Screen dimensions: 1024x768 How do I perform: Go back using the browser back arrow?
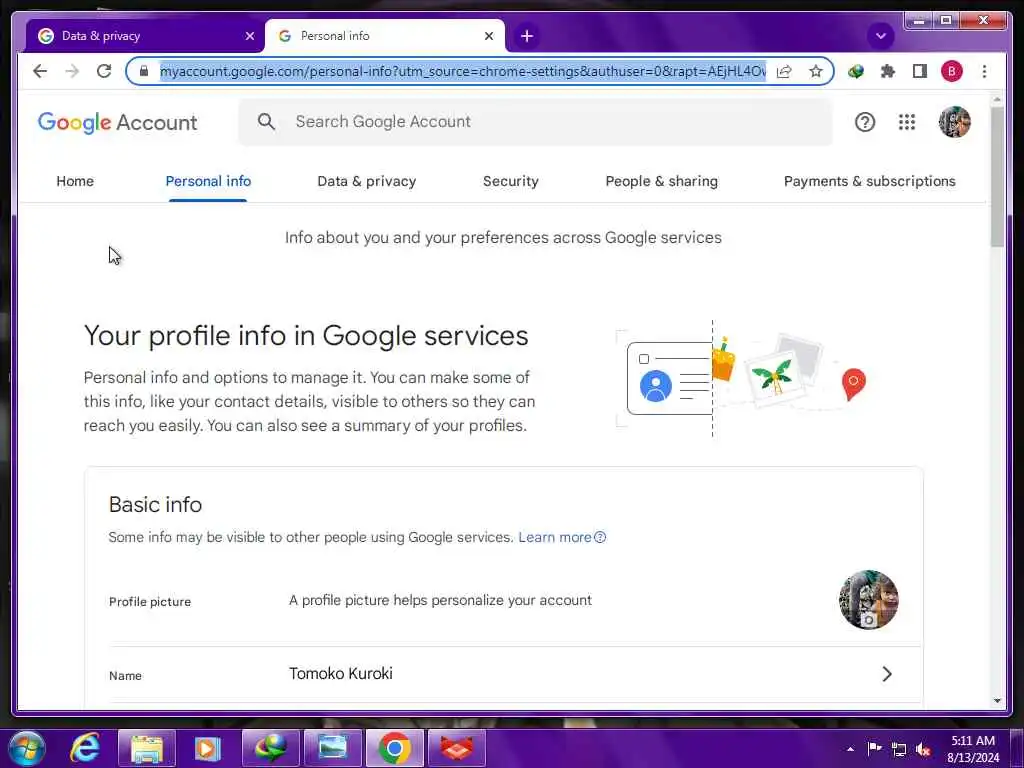point(40,71)
